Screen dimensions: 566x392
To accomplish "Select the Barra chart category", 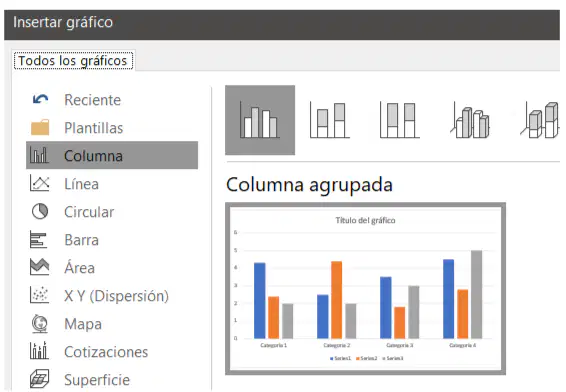I will pos(112,240).
